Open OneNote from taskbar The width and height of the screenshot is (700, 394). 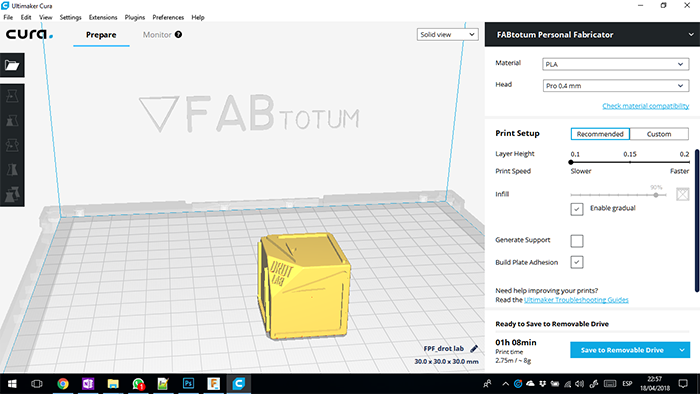[x=88, y=384]
